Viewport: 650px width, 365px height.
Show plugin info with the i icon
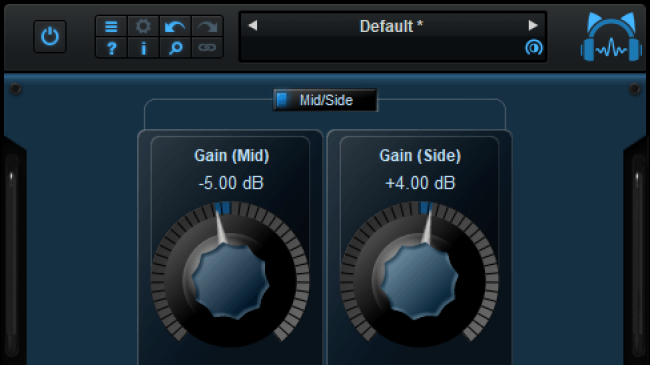pyautogui.click(x=143, y=48)
